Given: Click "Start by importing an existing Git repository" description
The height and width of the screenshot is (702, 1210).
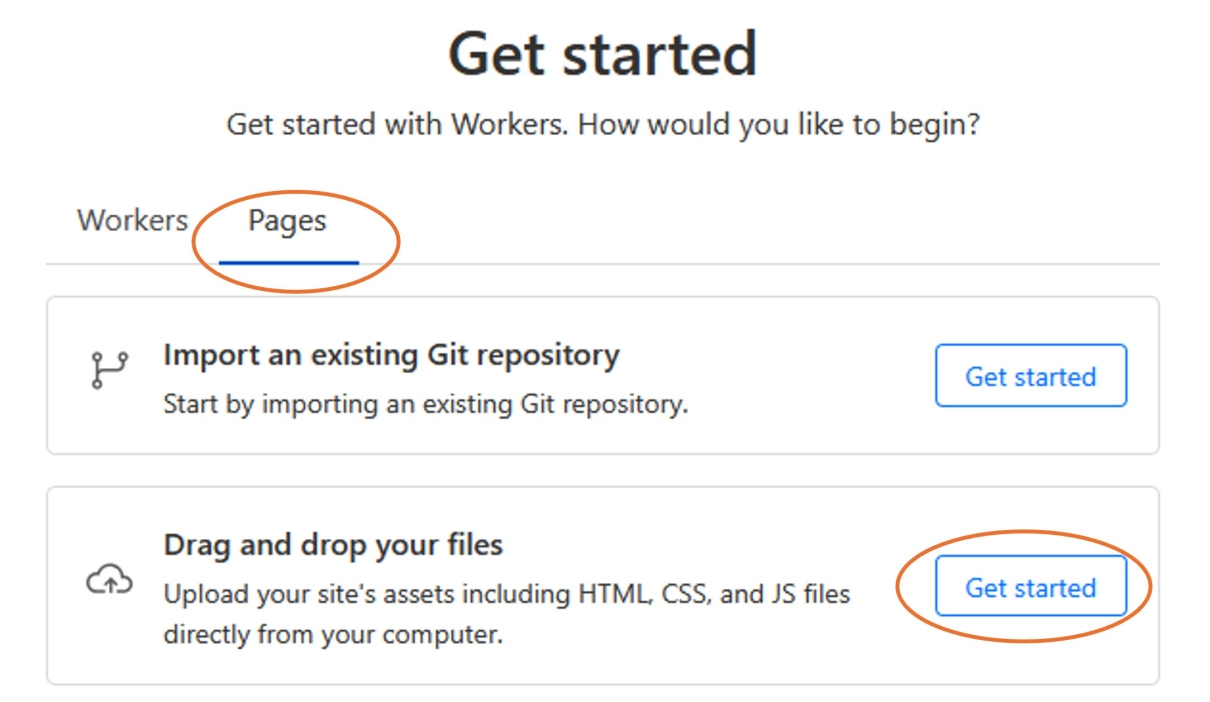Looking at the screenshot, I should (x=426, y=406).
